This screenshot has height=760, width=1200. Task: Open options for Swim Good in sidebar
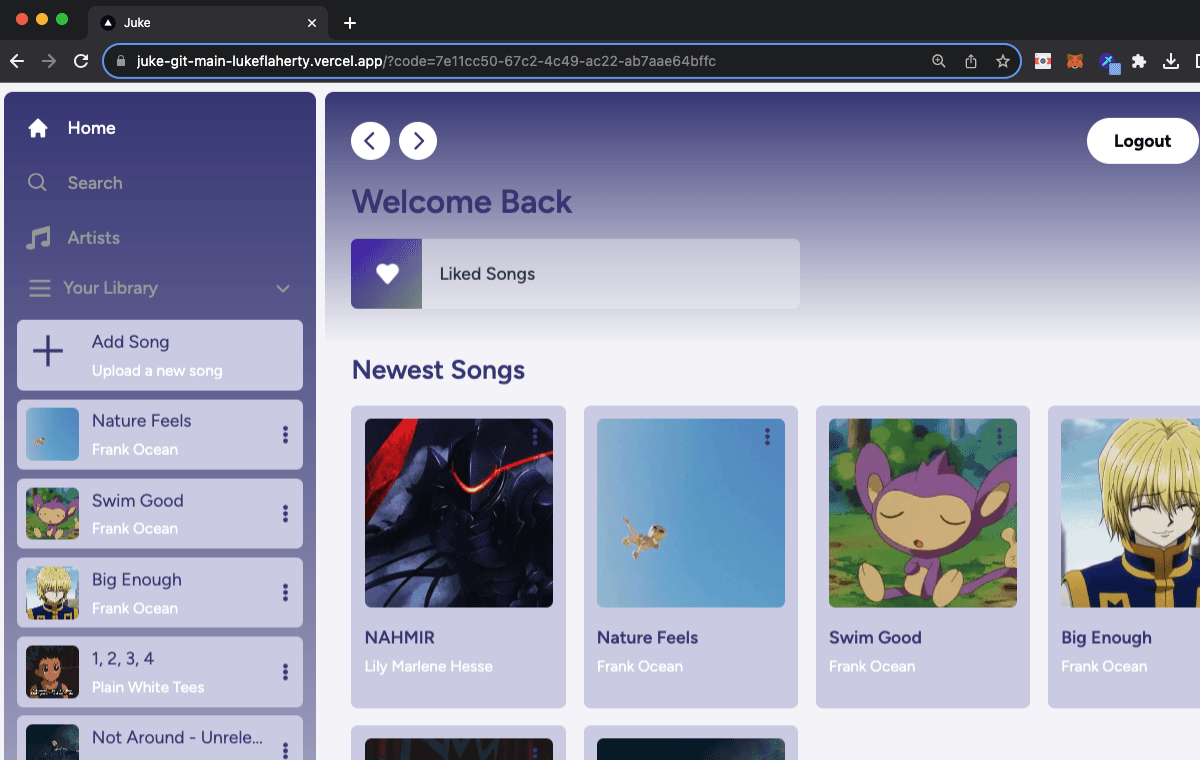(x=285, y=513)
